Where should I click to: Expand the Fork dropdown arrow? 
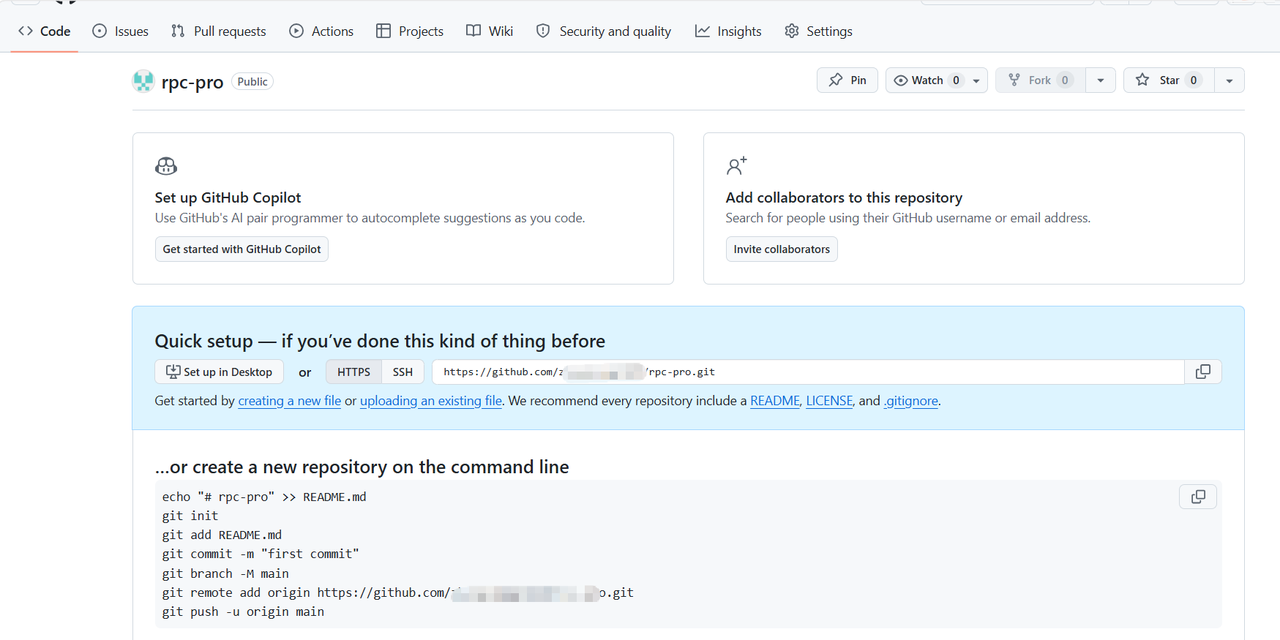coord(1100,80)
